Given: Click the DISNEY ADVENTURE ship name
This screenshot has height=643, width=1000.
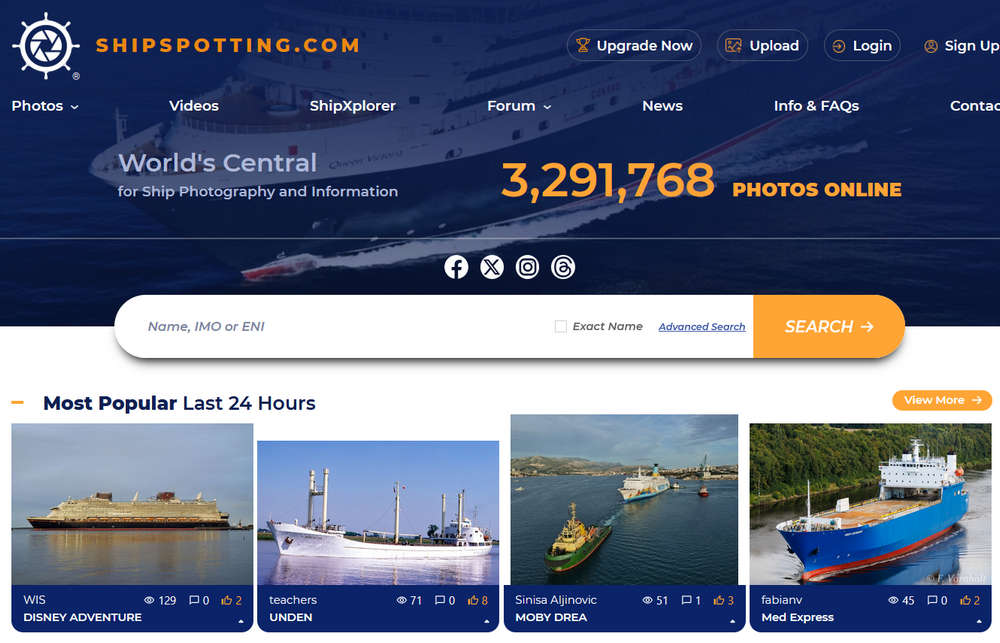Looking at the screenshot, I should point(82,617).
